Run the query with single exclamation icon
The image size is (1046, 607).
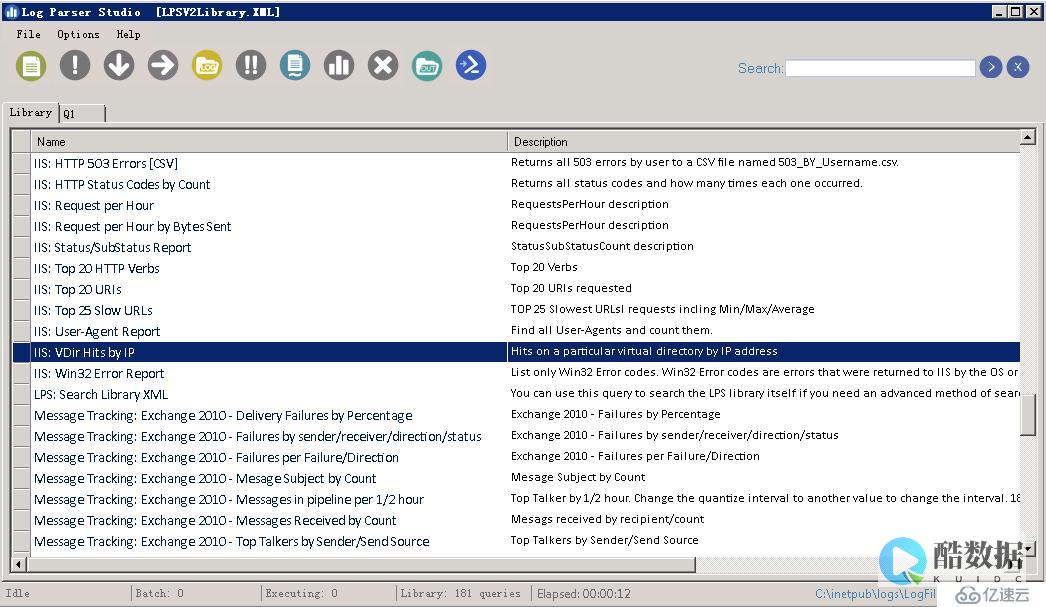75,65
